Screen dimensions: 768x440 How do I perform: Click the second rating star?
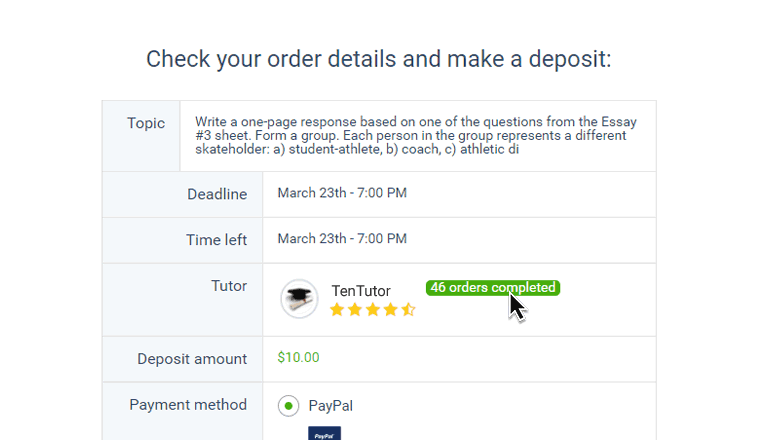(x=355, y=310)
